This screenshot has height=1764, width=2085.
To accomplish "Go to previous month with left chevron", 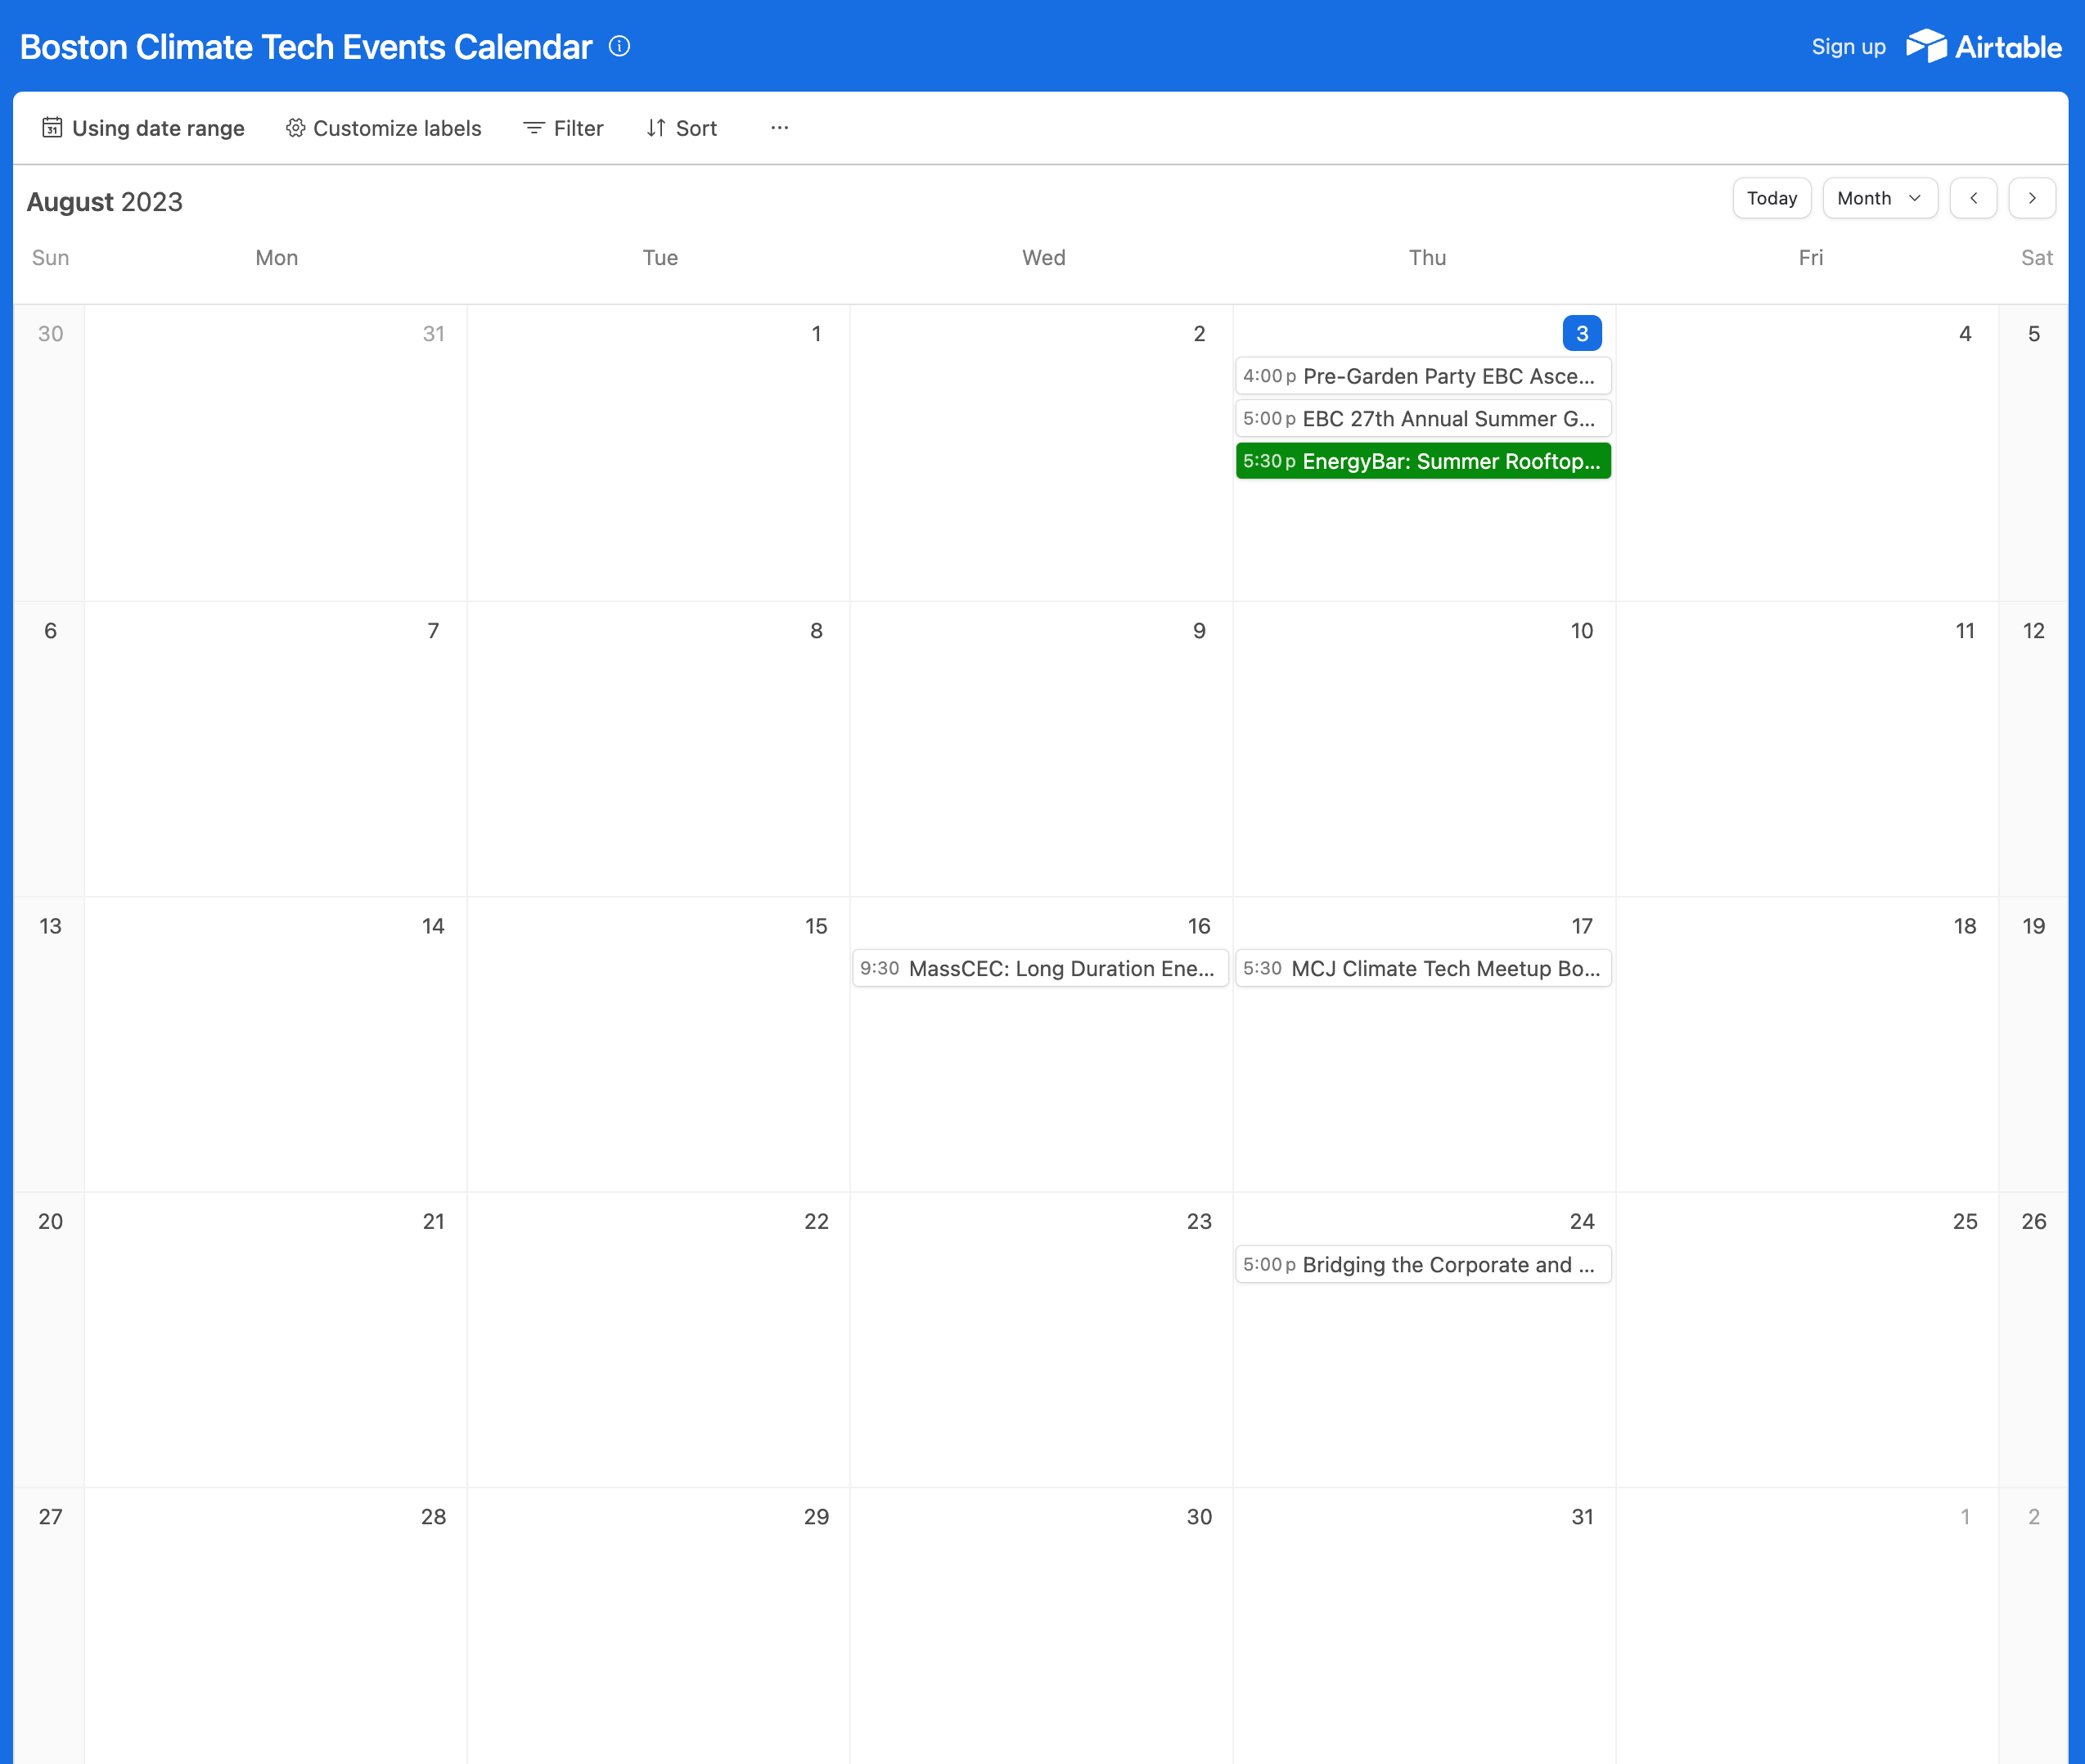I will pyautogui.click(x=1973, y=198).
